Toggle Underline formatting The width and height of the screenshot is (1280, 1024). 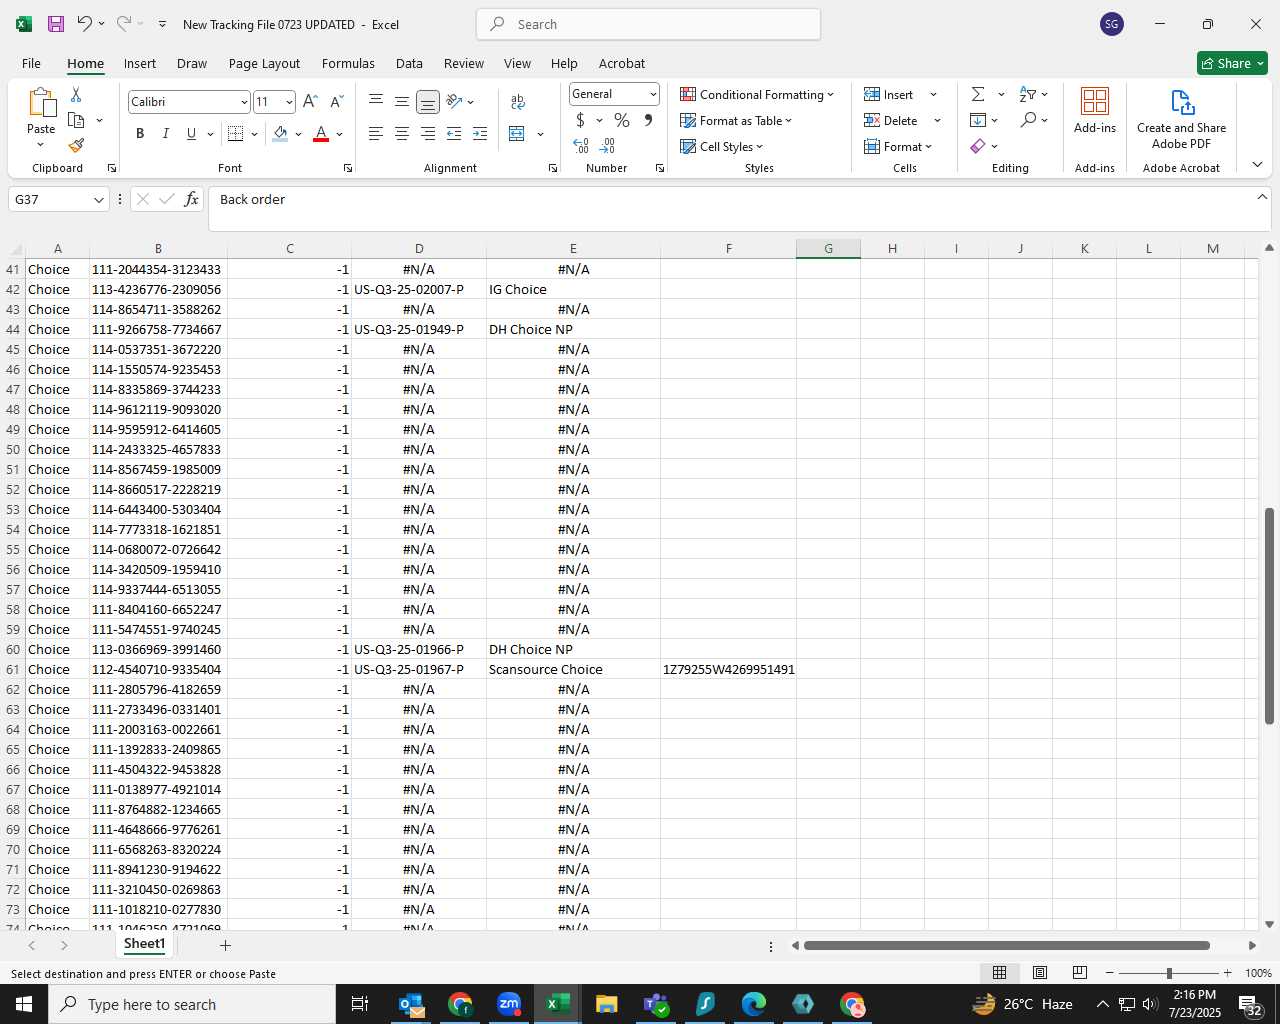click(x=191, y=134)
